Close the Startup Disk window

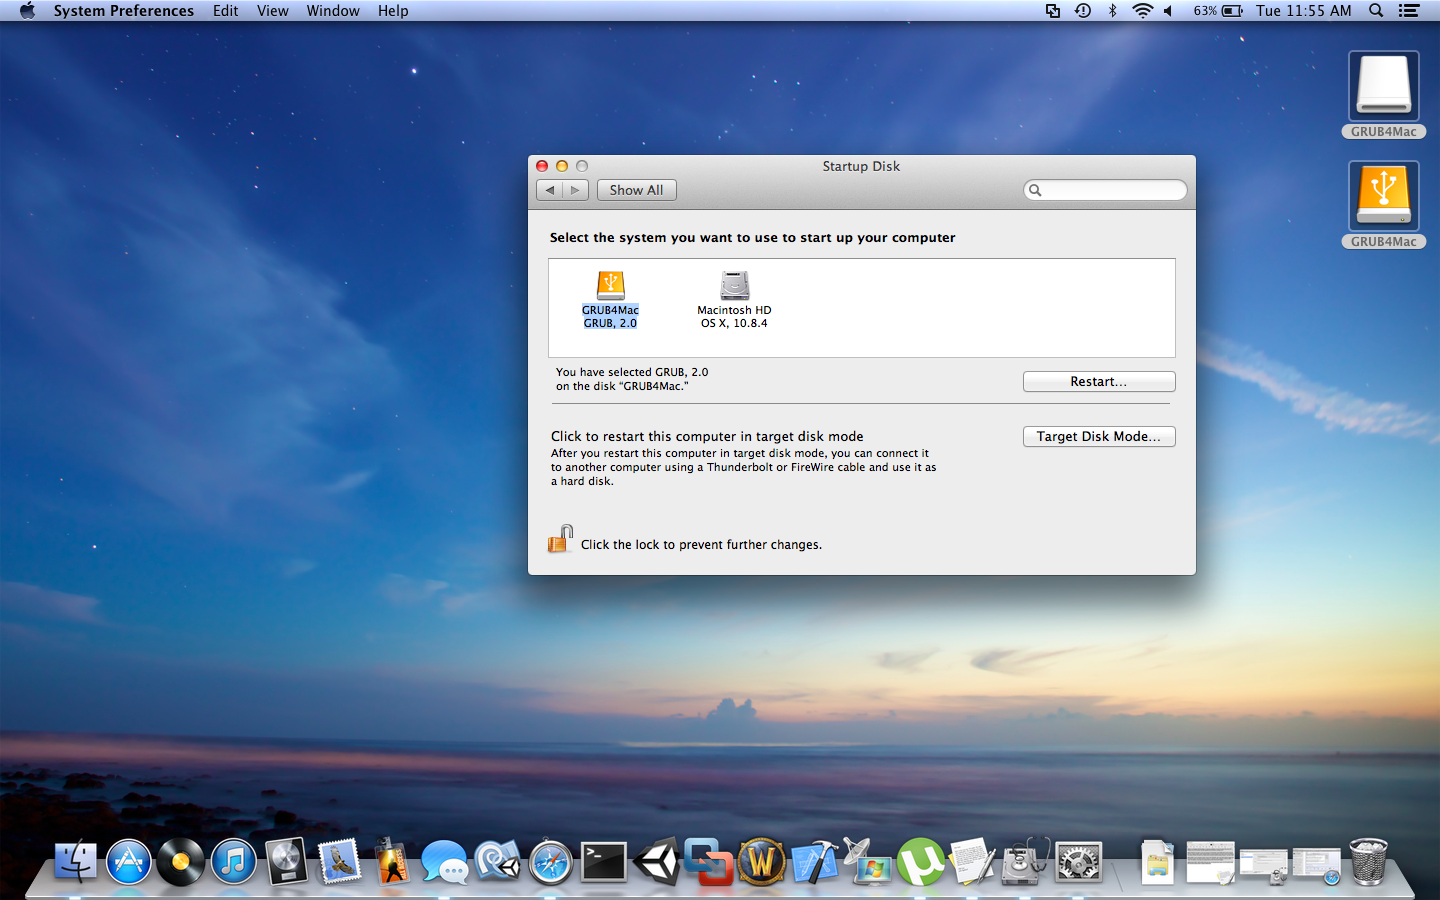(542, 166)
